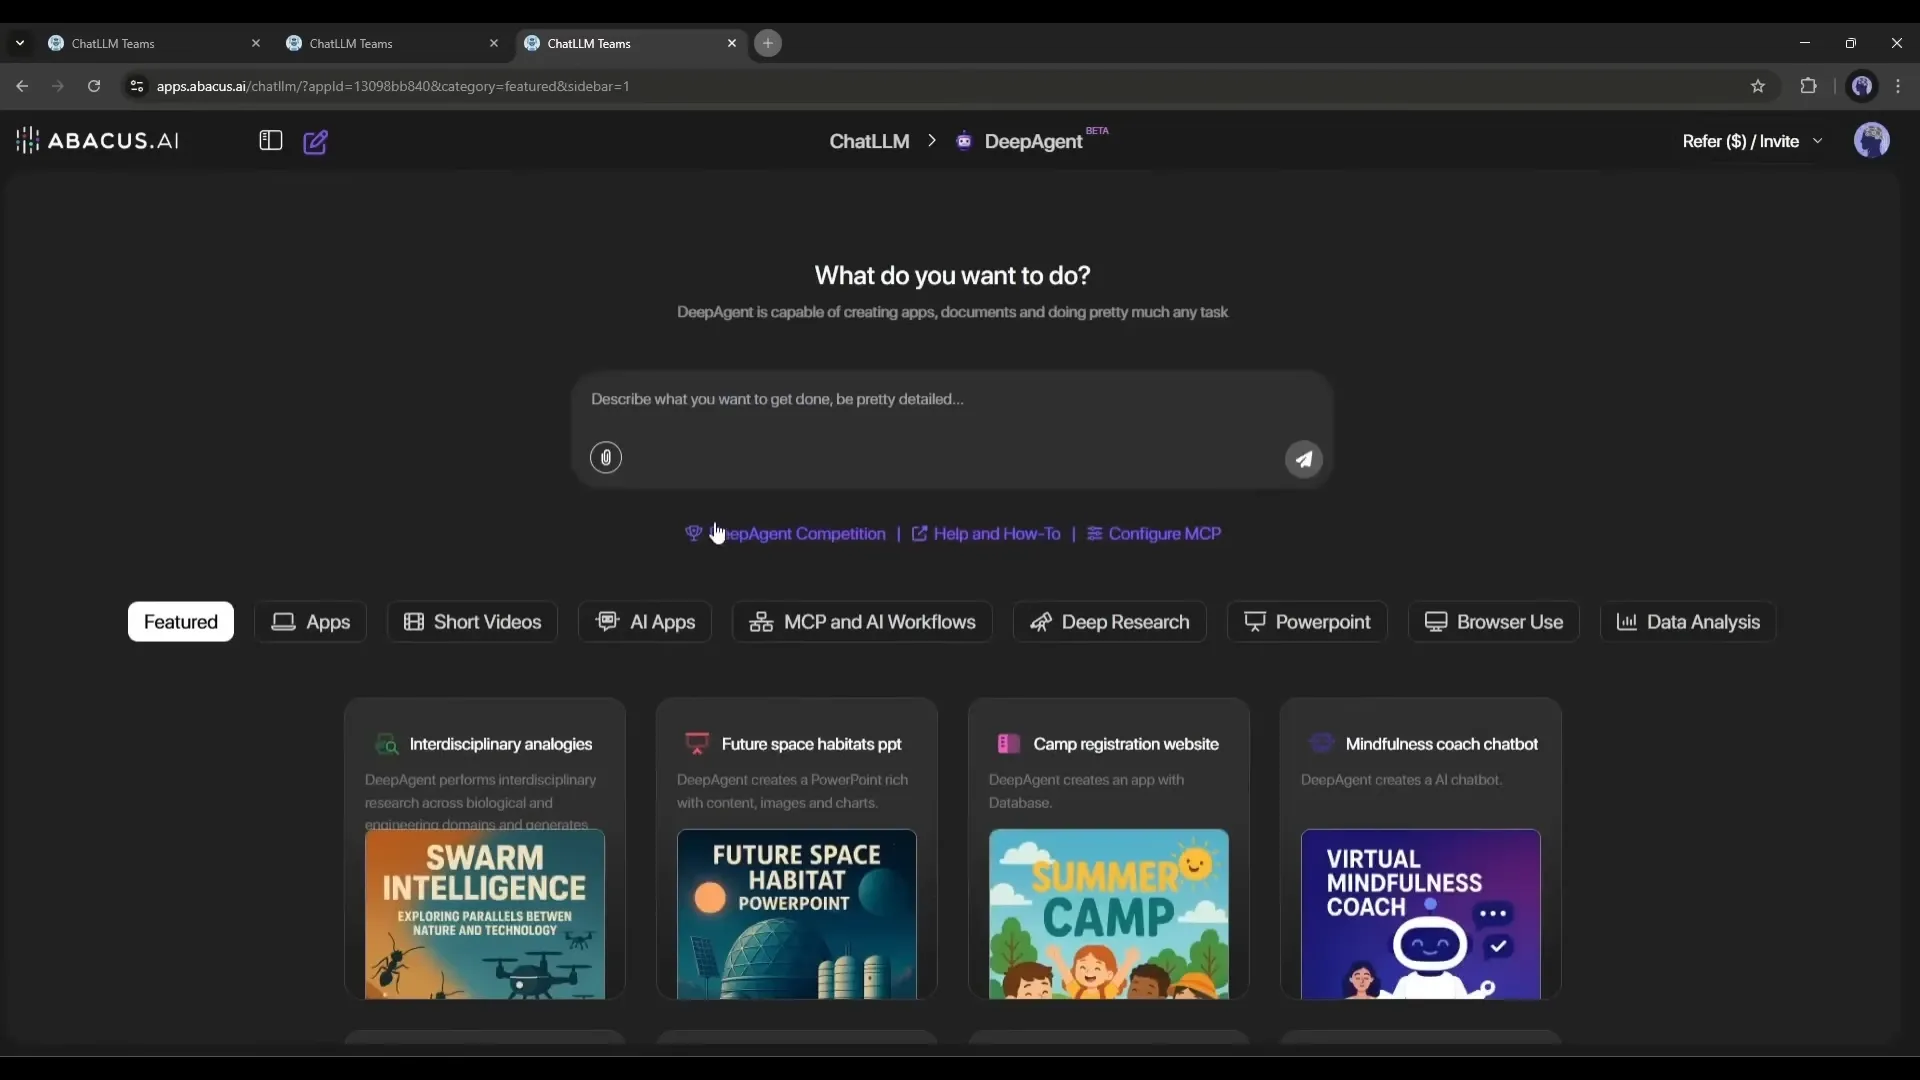
Task: Open the Help and How-To link
Action: (x=997, y=534)
